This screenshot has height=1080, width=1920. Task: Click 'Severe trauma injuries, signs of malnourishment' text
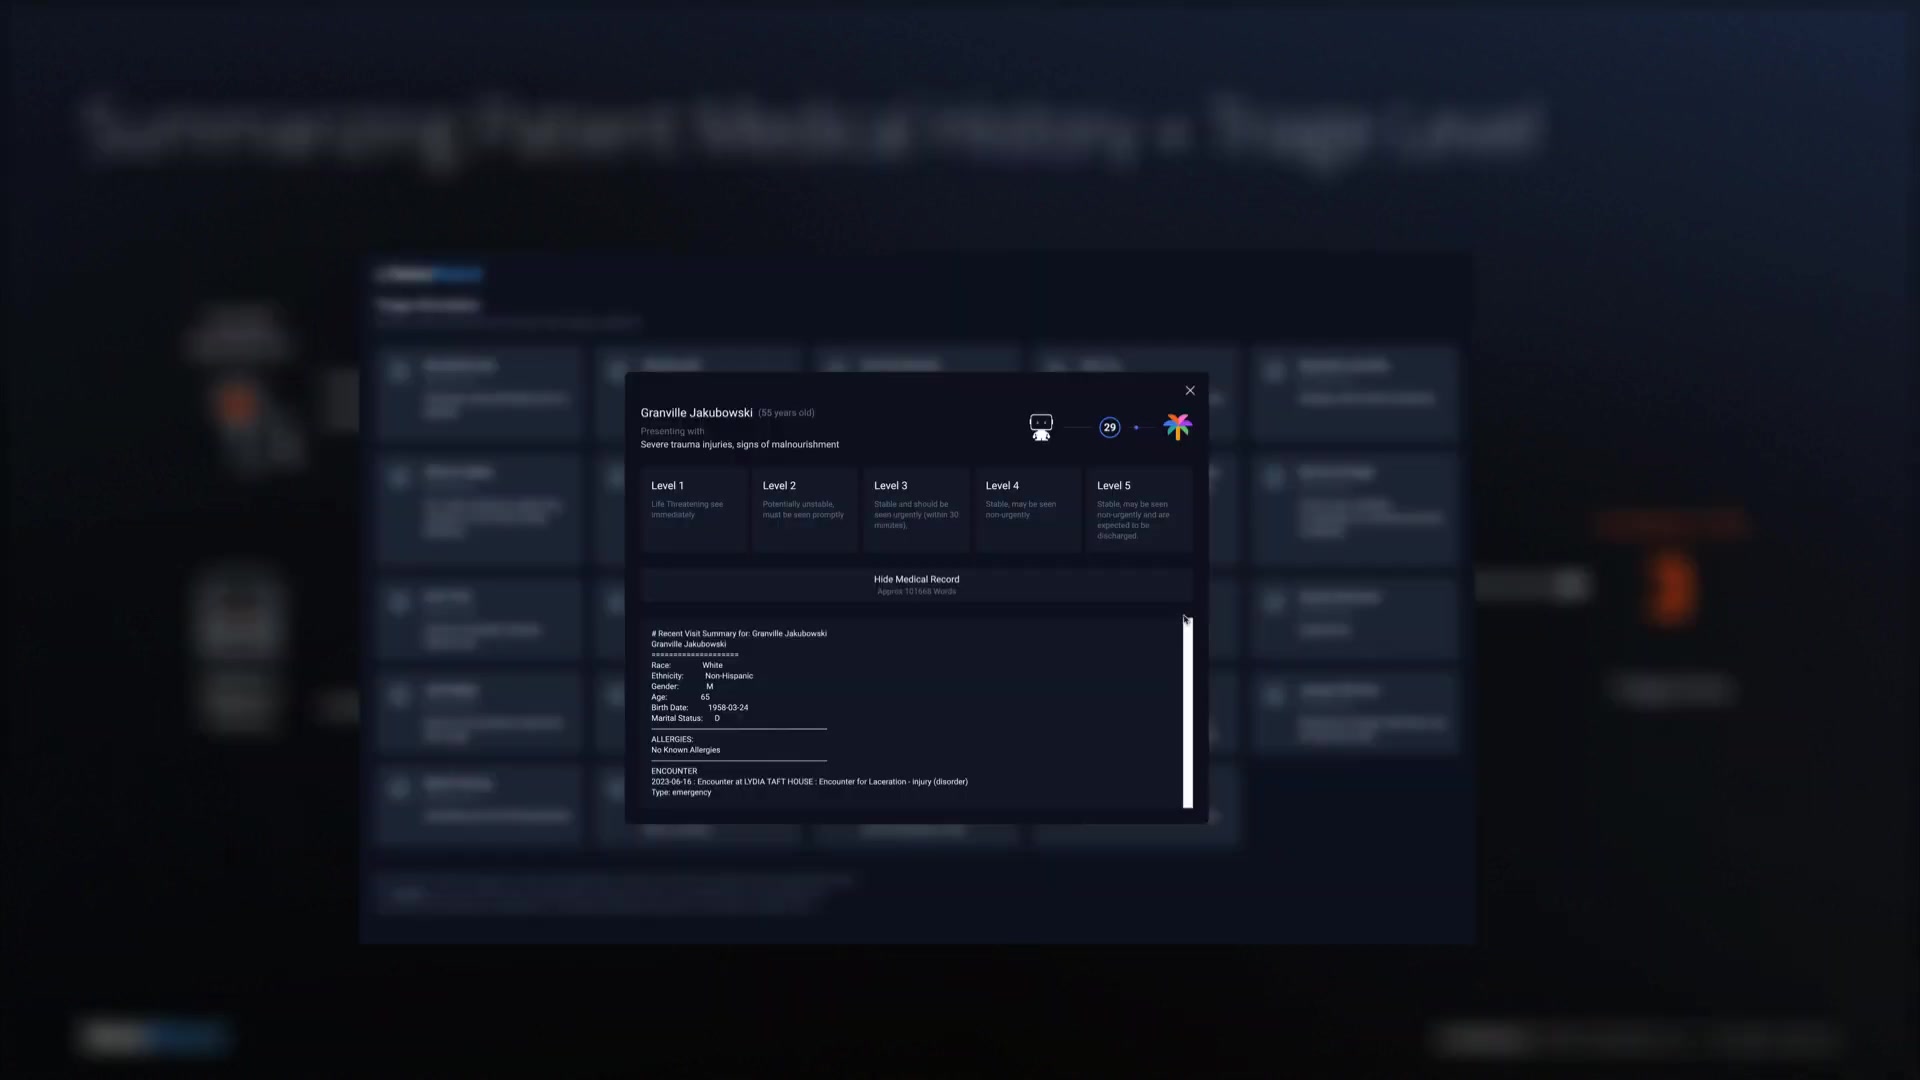740,444
